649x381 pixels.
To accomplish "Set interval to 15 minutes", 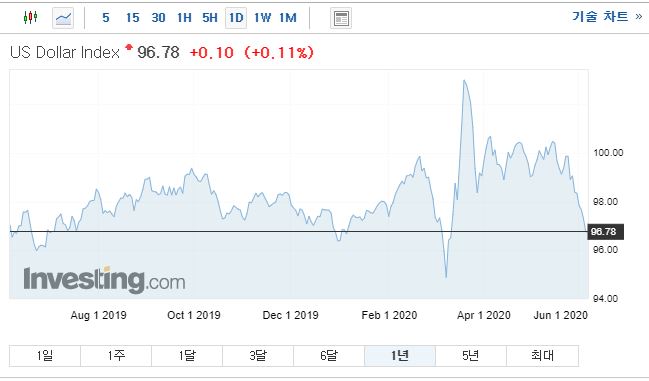I will click(x=132, y=18).
